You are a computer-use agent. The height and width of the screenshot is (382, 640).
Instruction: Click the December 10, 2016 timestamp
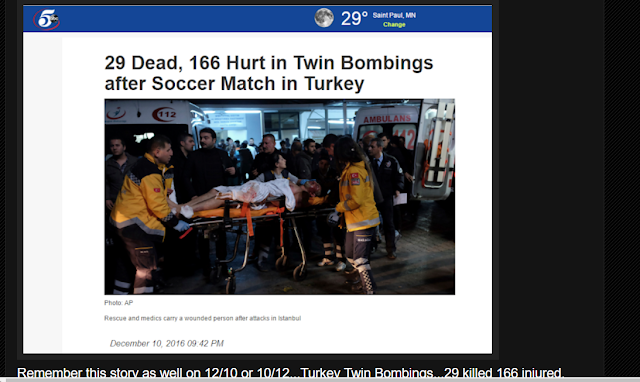click(x=167, y=343)
